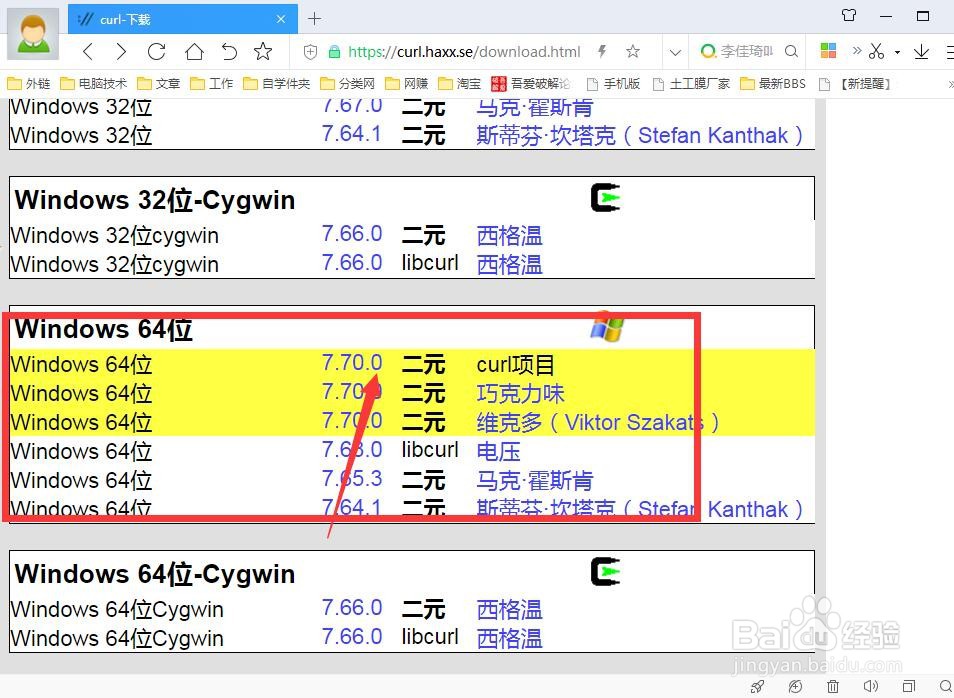
Task: Click the 李佳琦 search box
Action: [747, 52]
